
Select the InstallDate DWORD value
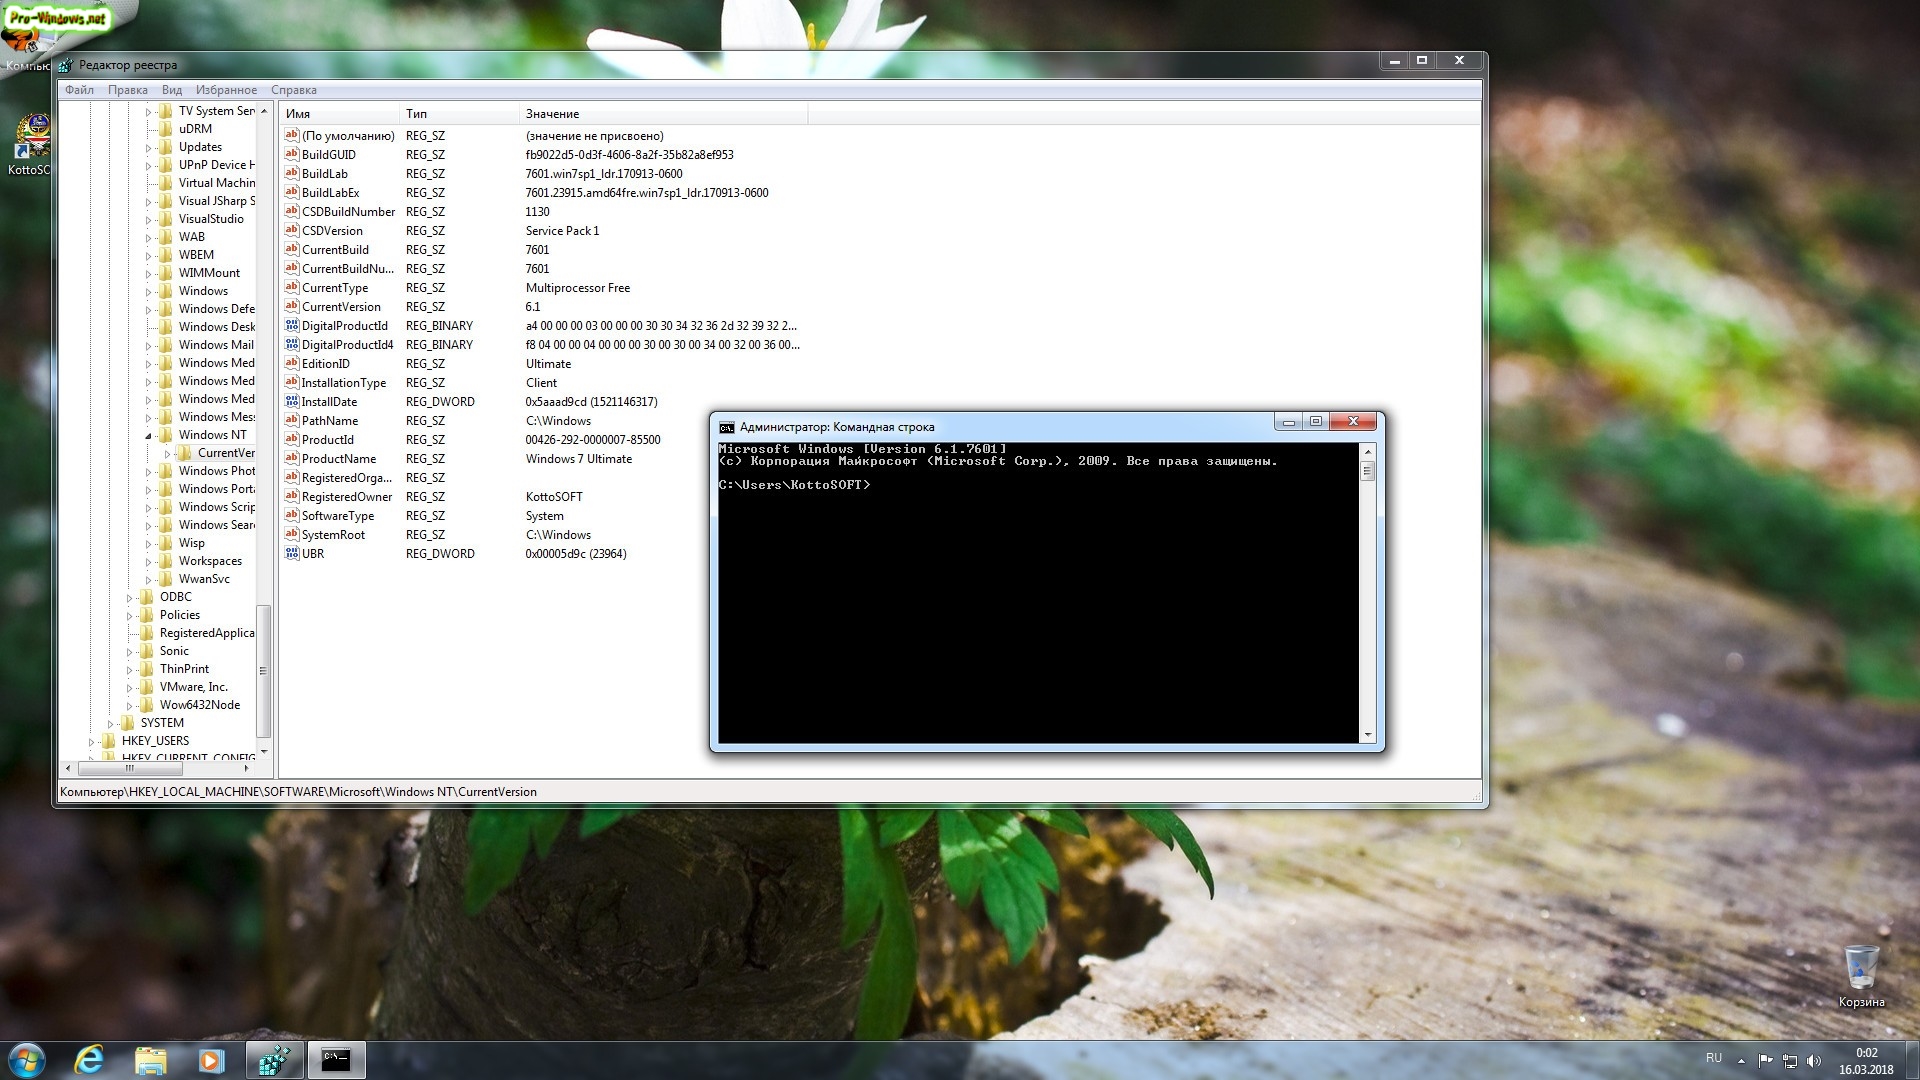[x=329, y=402]
